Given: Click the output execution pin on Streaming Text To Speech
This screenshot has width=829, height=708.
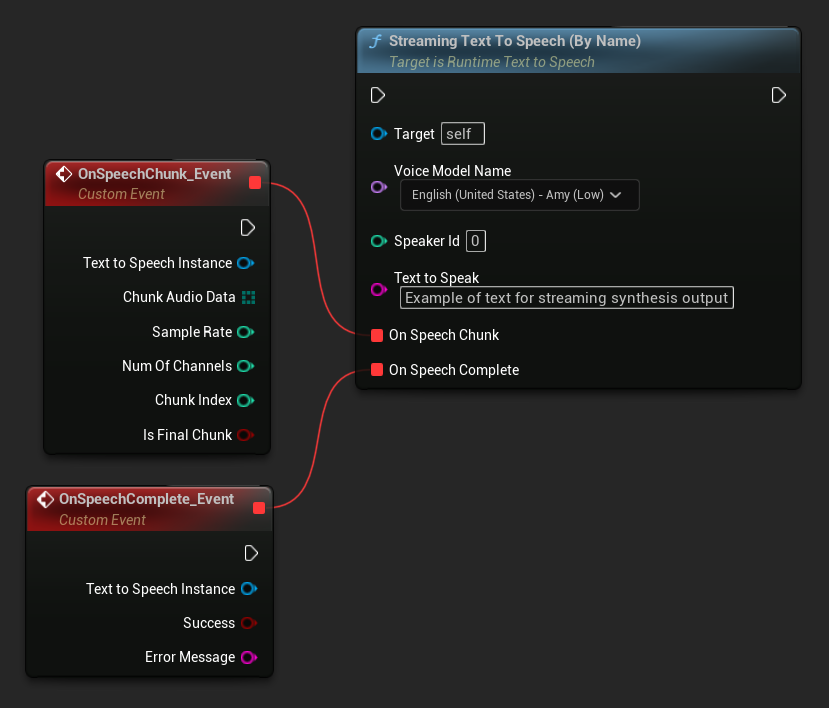Looking at the screenshot, I should point(778,95).
